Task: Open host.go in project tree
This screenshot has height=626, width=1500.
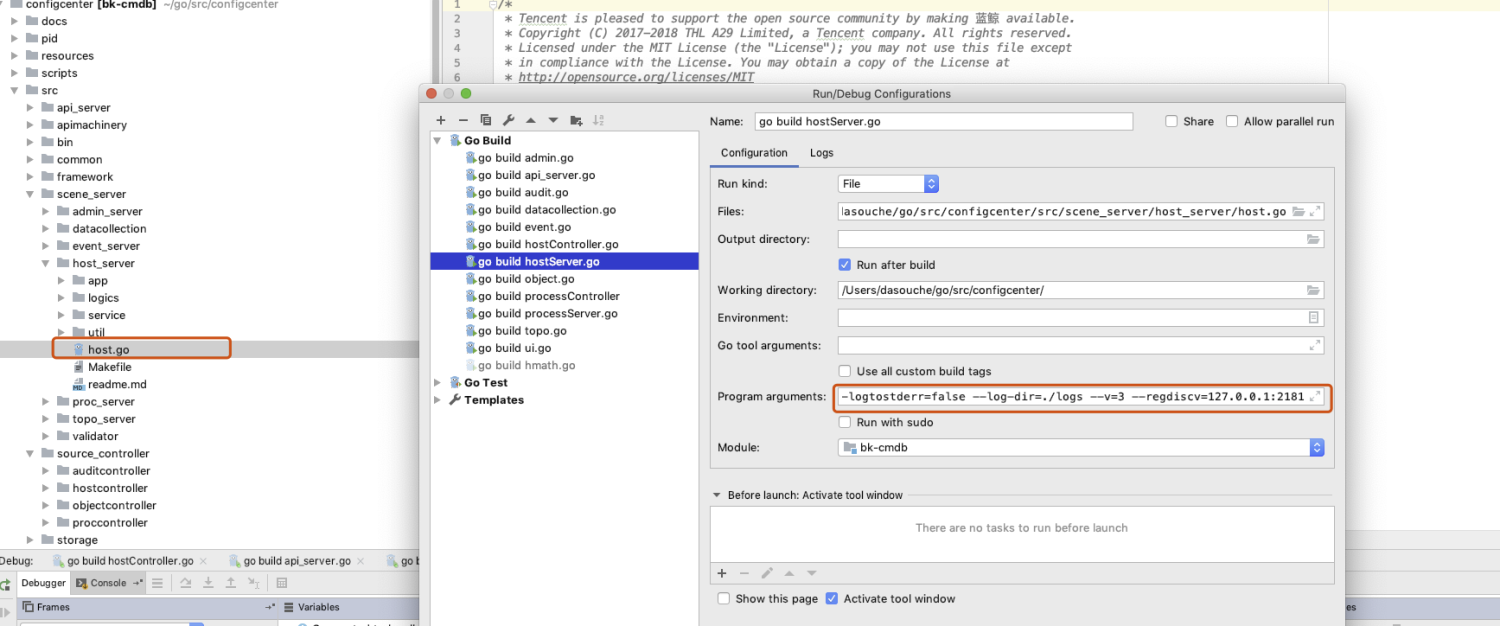Action: click(x=108, y=350)
